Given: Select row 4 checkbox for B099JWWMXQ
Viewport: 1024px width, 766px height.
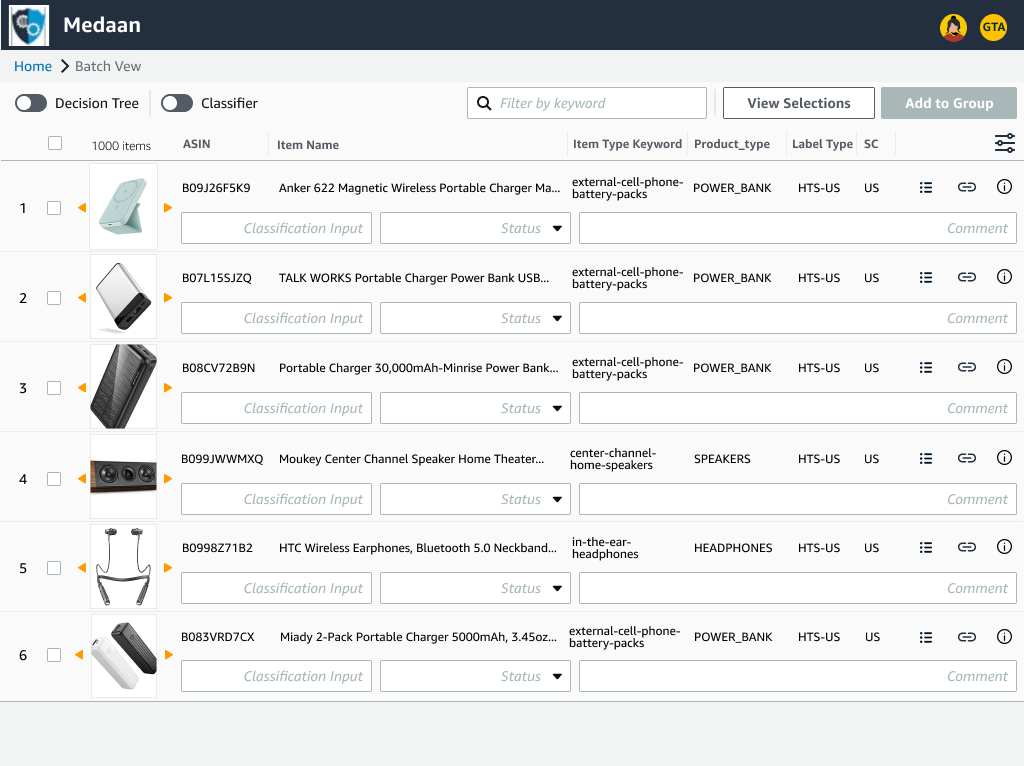Looking at the screenshot, I should click(54, 479).
